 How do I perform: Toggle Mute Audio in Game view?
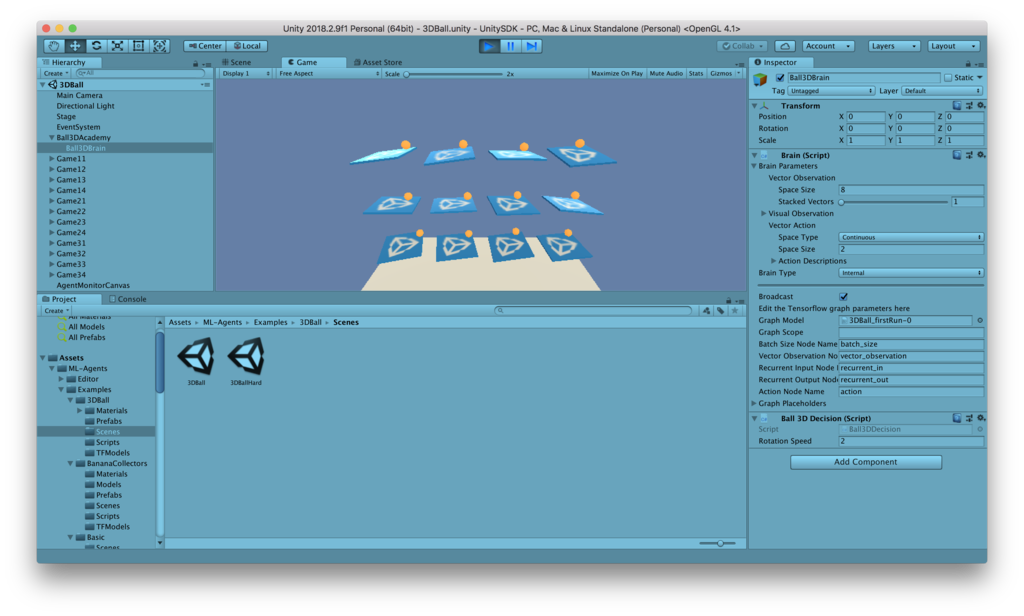tap(666, 74)
